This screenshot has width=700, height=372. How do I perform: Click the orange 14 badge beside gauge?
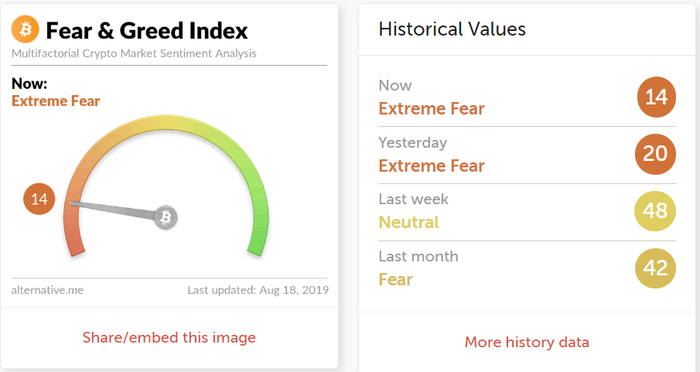click(39, 199)
